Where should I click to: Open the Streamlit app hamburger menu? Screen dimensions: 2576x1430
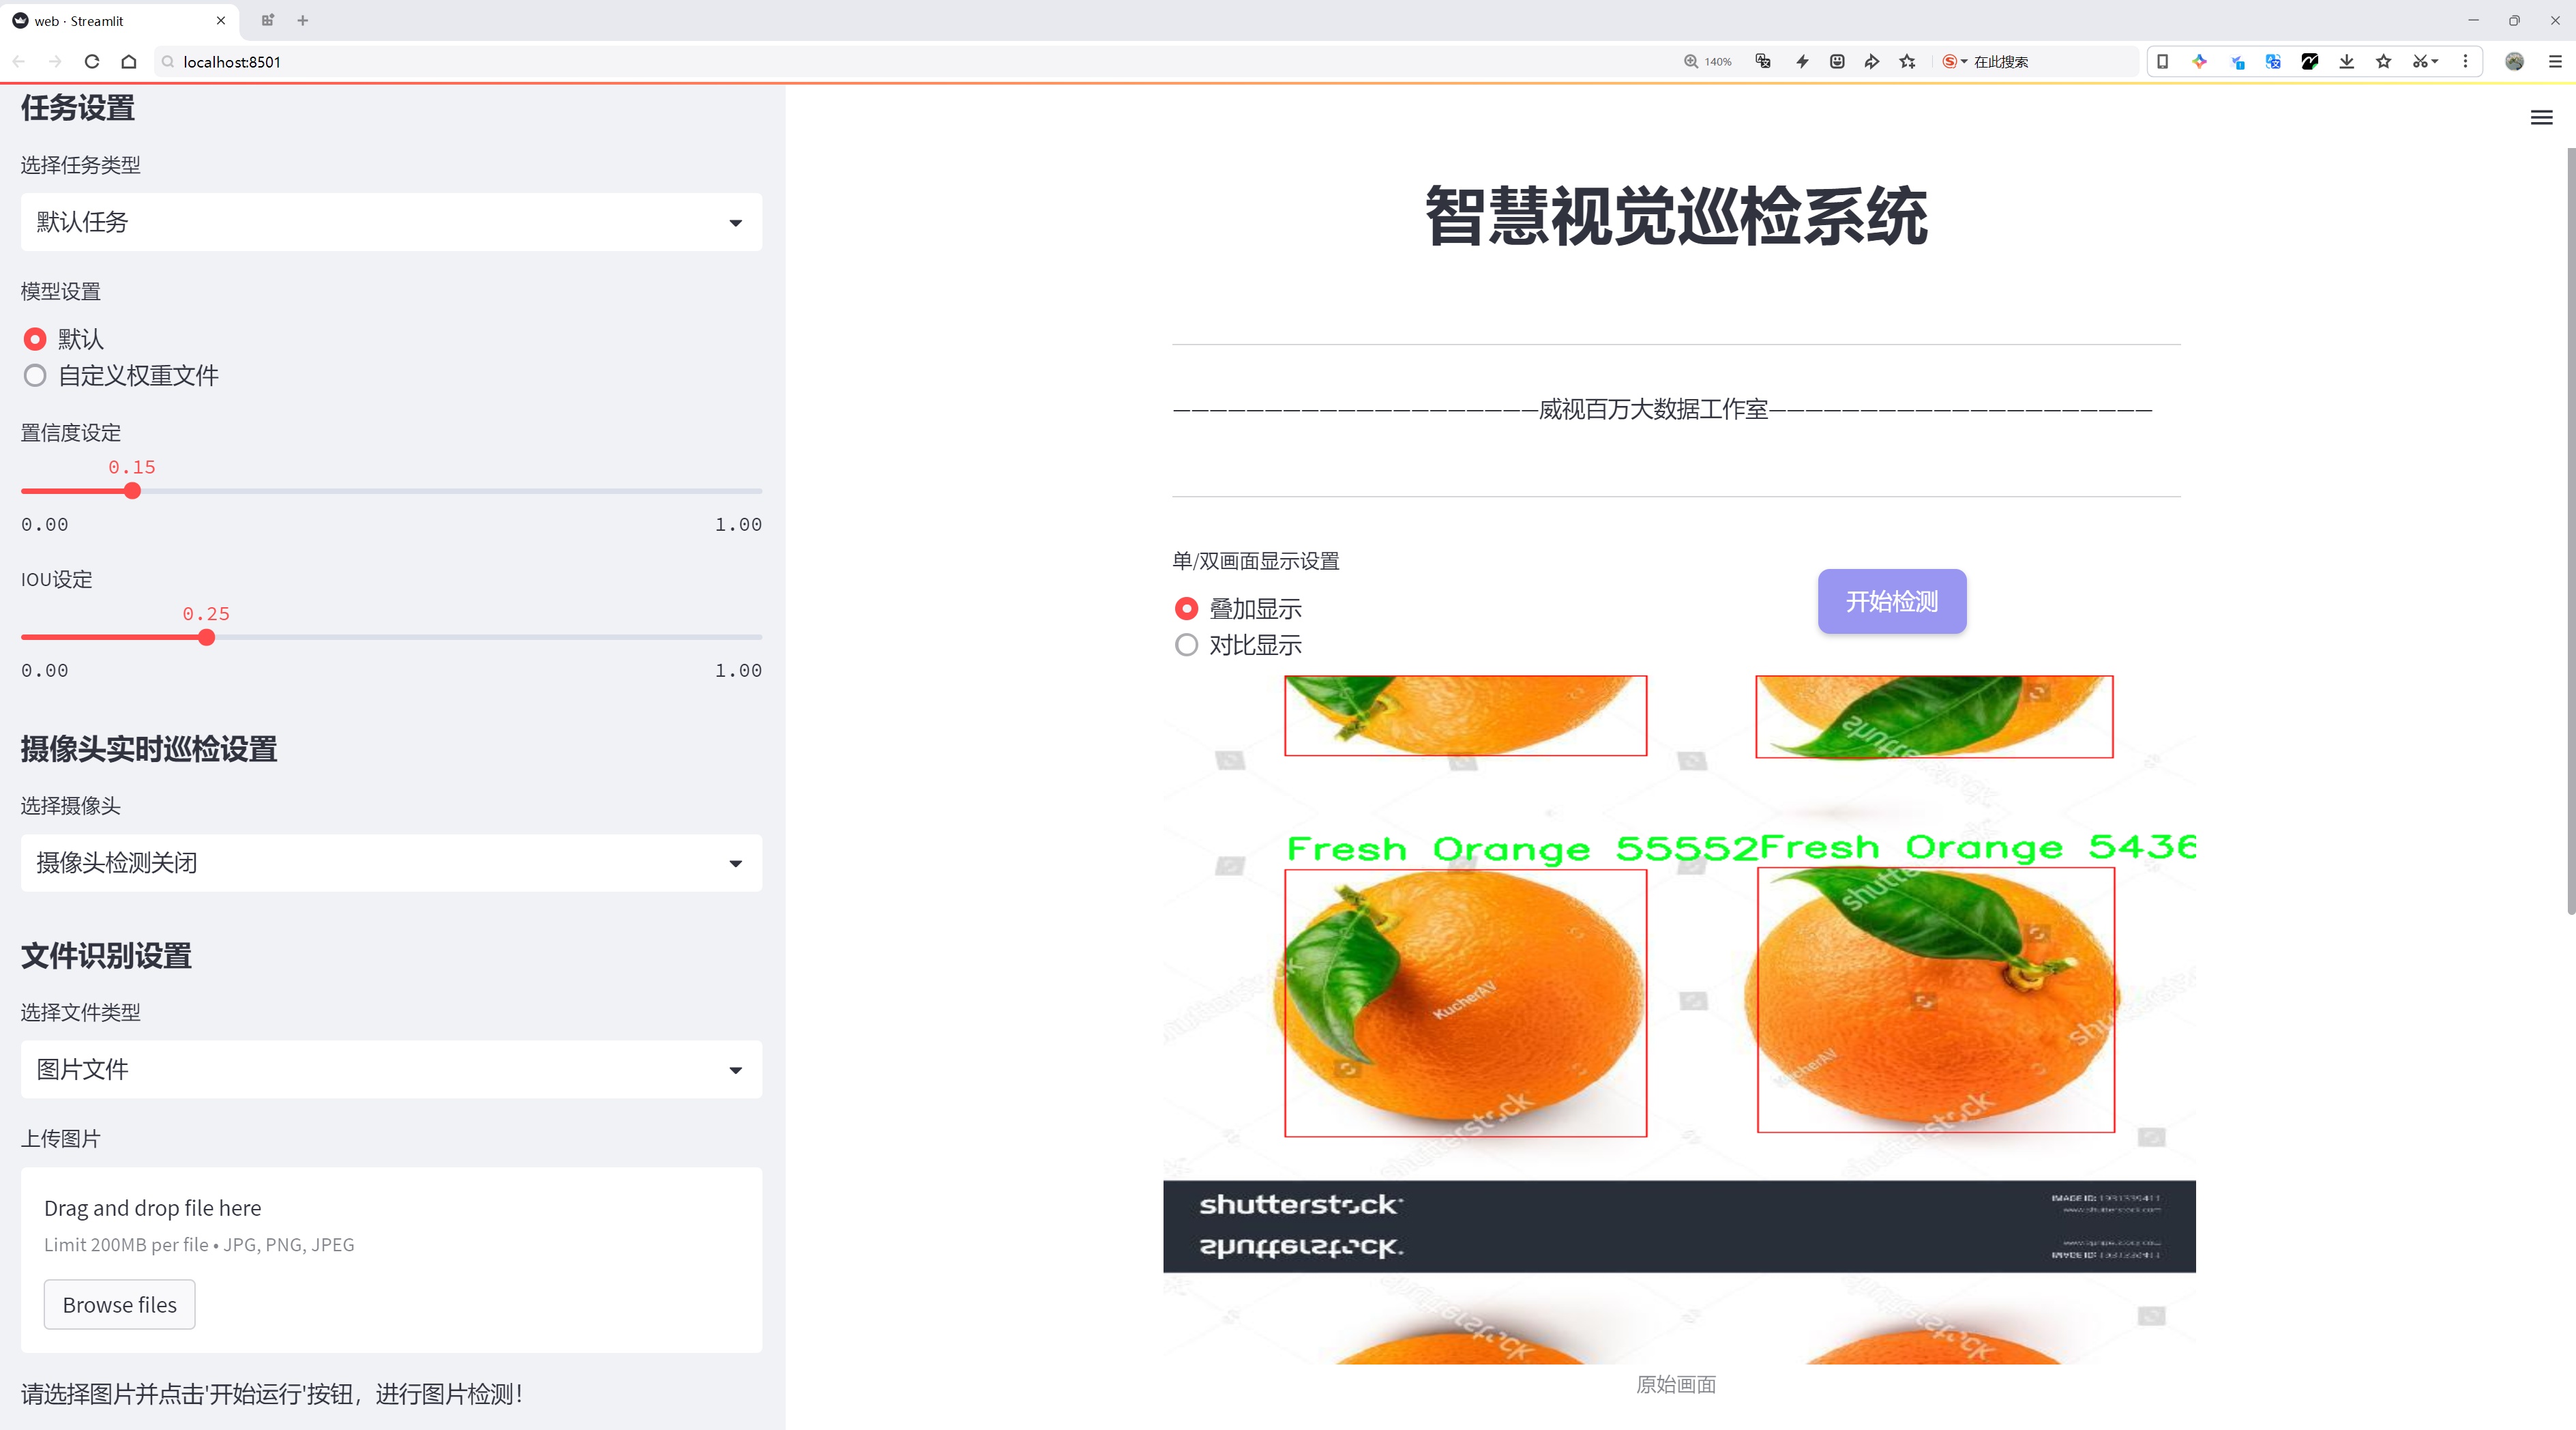tap(2541, 118)
